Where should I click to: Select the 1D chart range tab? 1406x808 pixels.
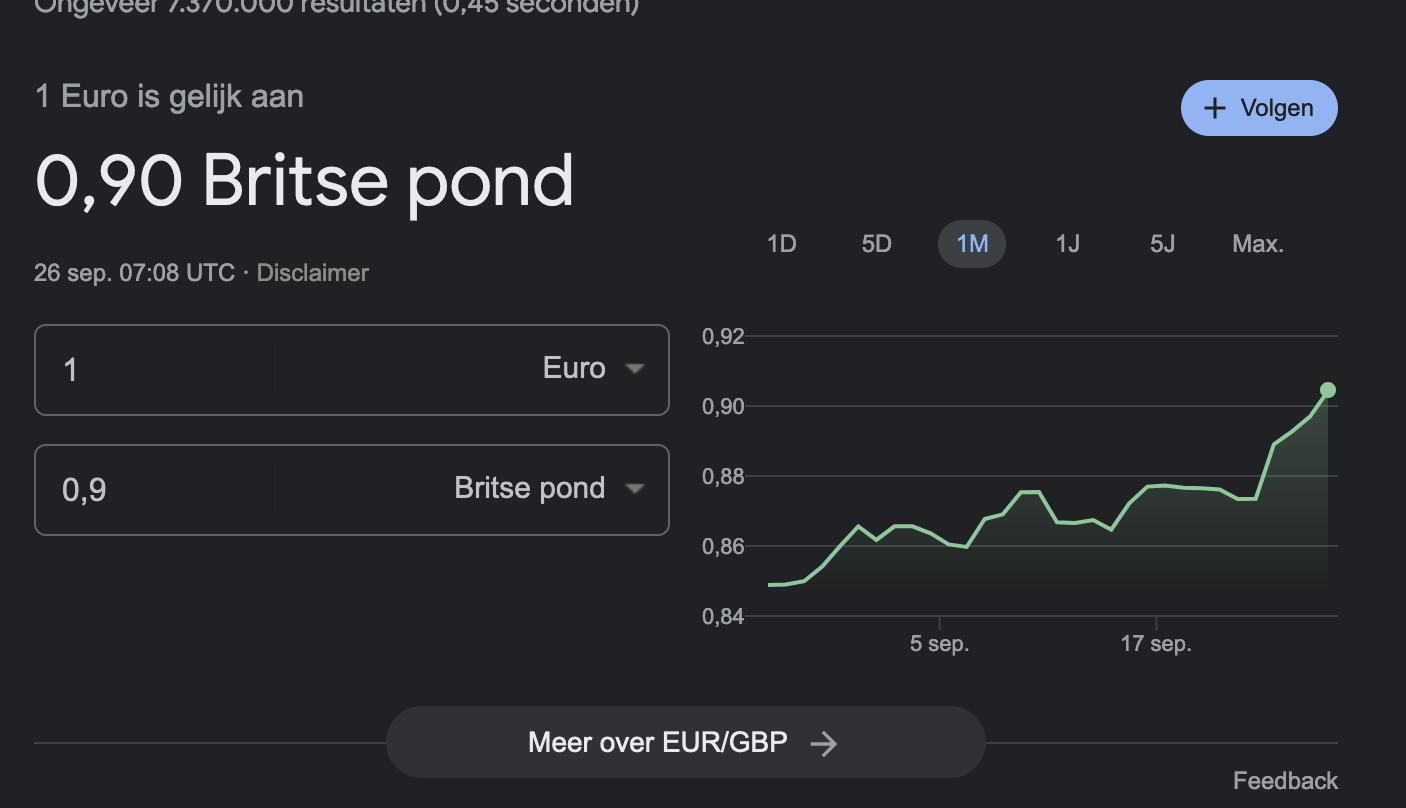[x=781, y=244]
